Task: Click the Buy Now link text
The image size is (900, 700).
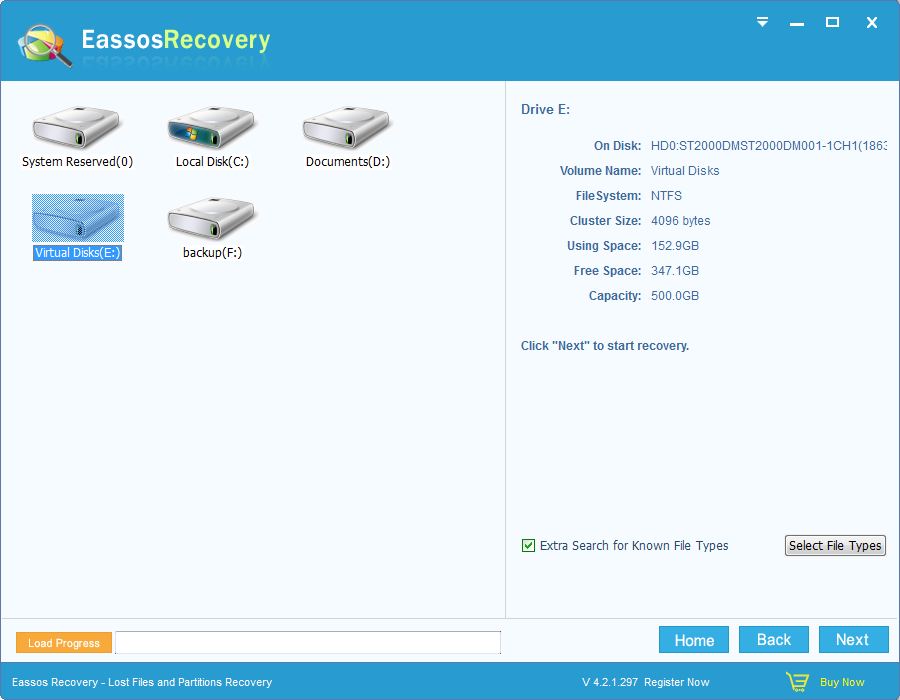Action: (x=842, y=682)
